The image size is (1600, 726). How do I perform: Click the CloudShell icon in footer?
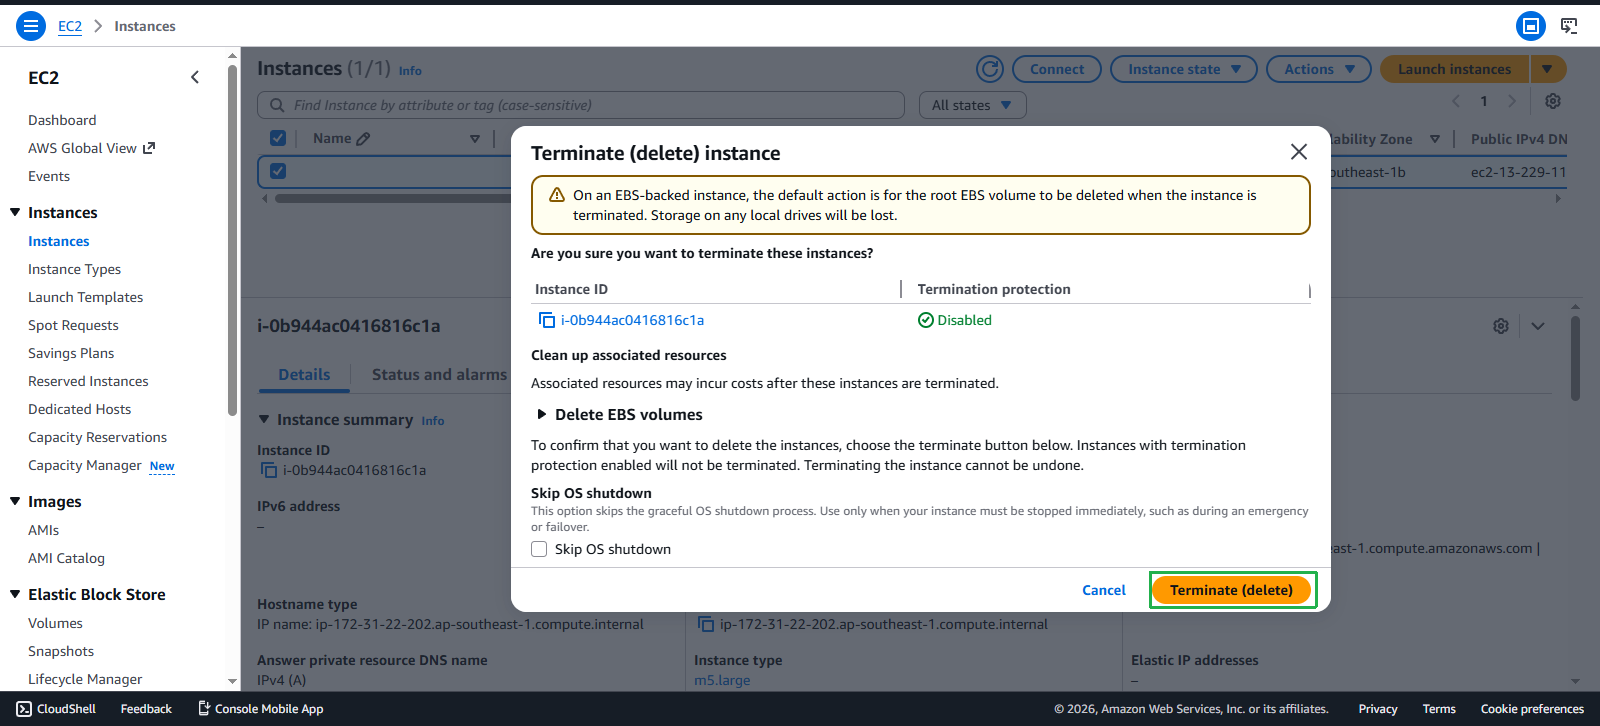pyautogui.click(x=24, y=709)
